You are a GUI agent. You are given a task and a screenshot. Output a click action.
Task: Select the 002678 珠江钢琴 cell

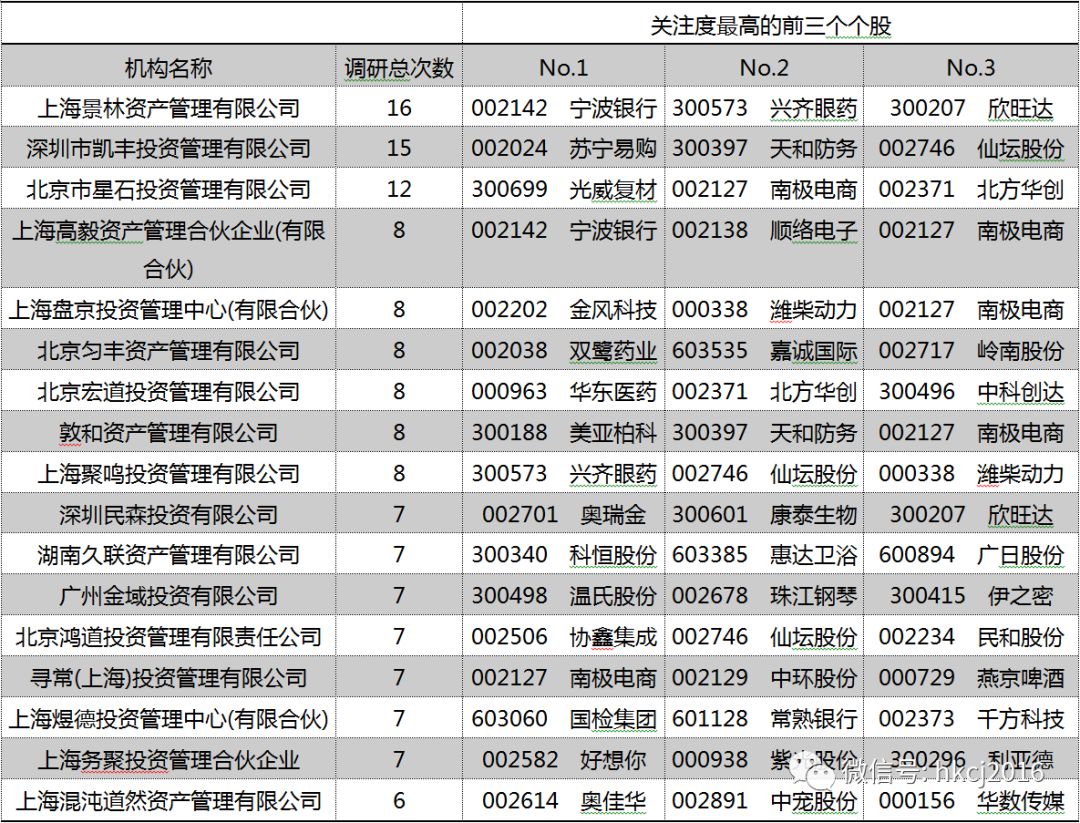click(x=764, y=595)
